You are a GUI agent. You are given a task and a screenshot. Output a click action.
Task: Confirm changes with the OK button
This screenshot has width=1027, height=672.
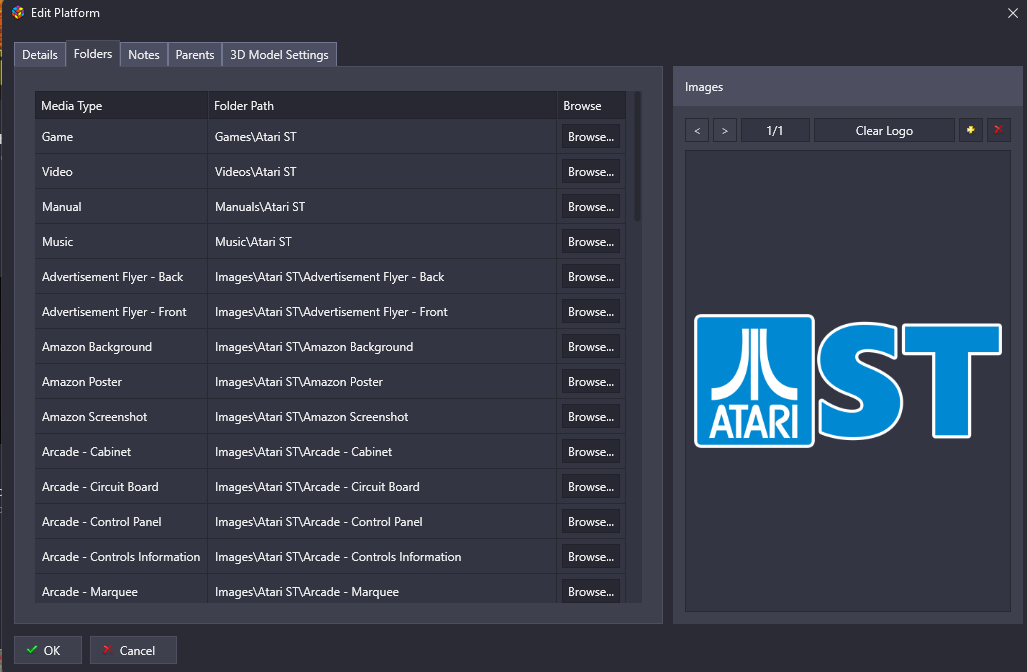(x=48, y=650)
